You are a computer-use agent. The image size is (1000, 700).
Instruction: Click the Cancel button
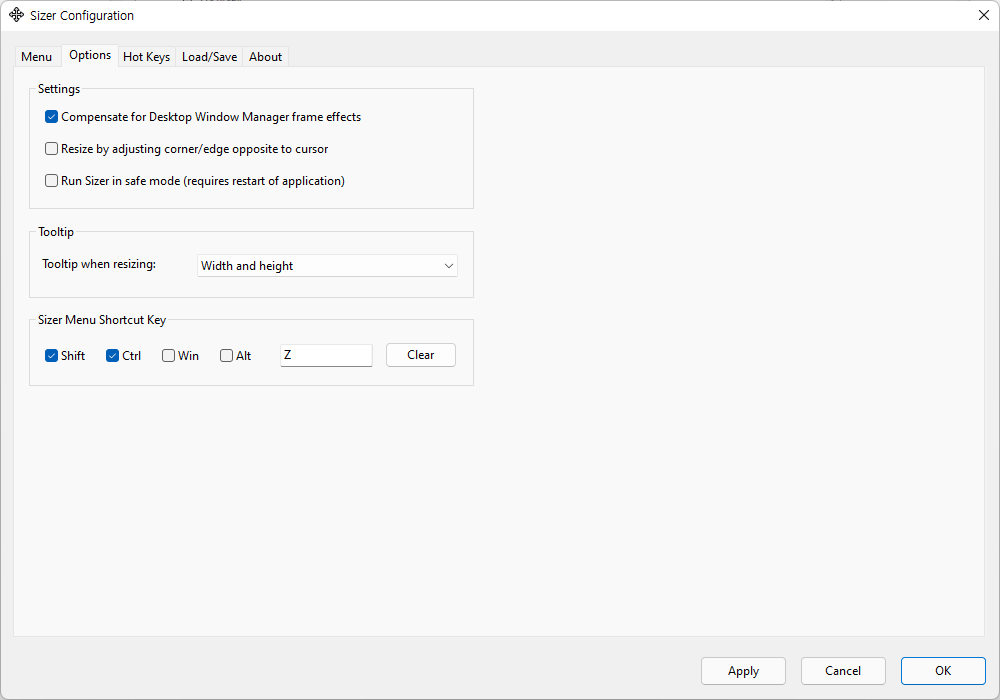pyautogui.click(x=843, y=671)
